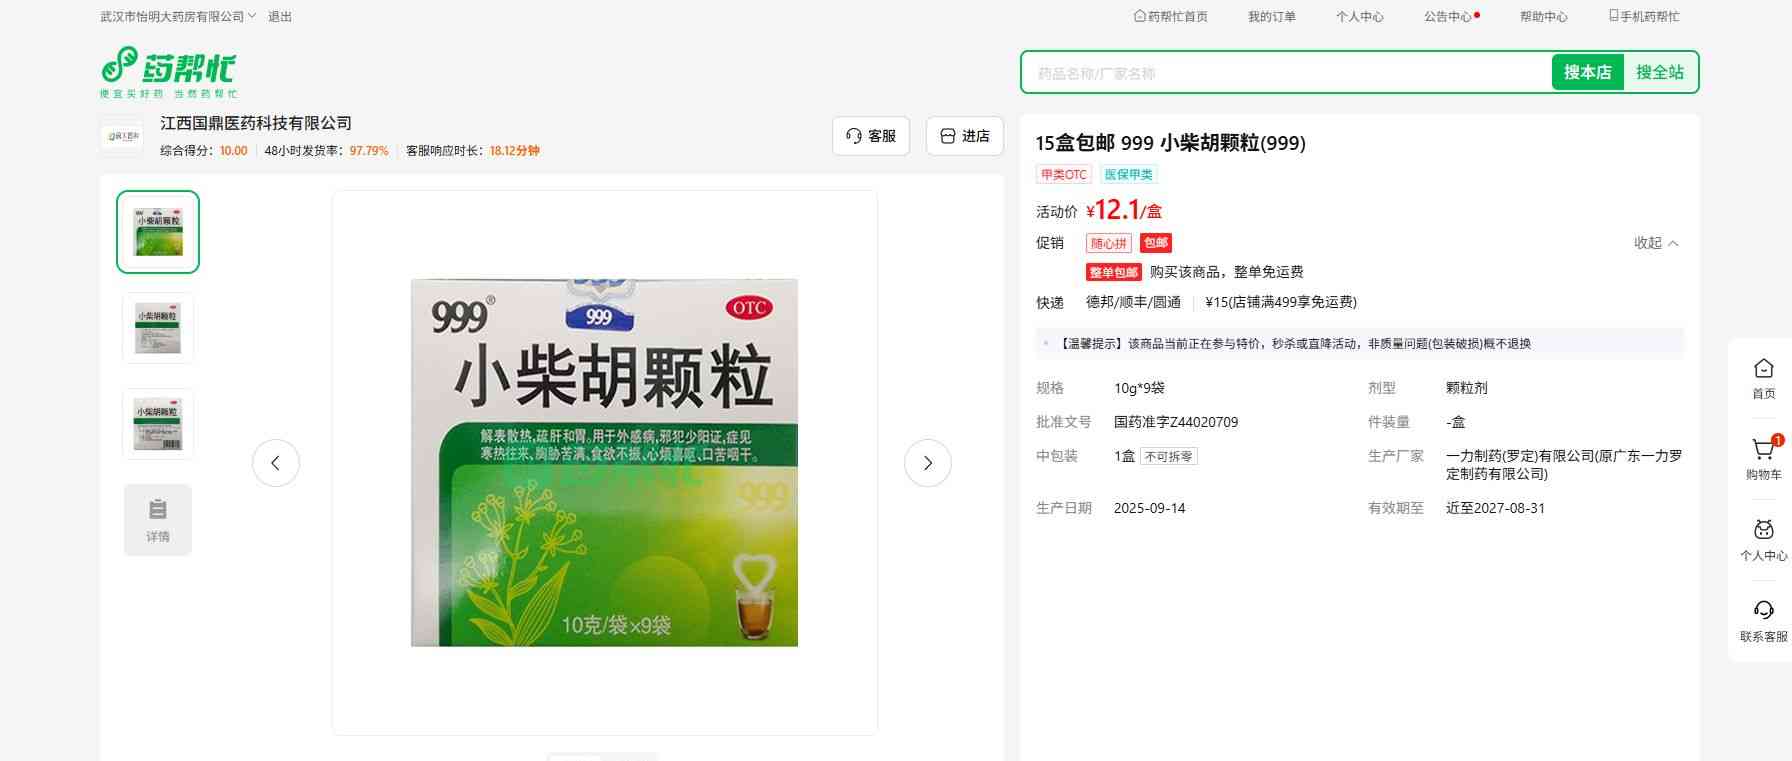Show next product image with right arrow
The width and height of the screenshot is (1792, 761).
pyautogui.click(x=927, y=463)
